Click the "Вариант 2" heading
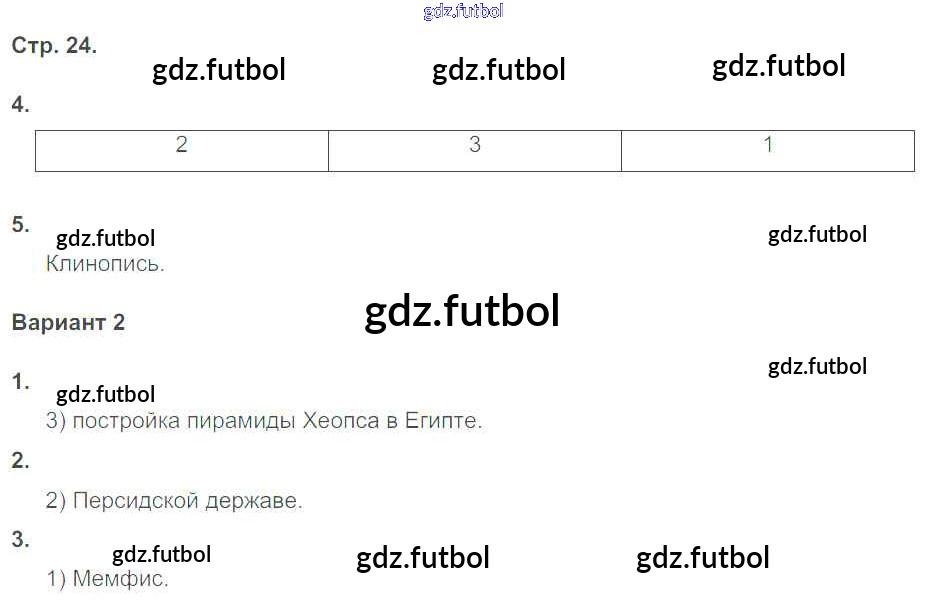The image size is (926, 605). [68, 323]
